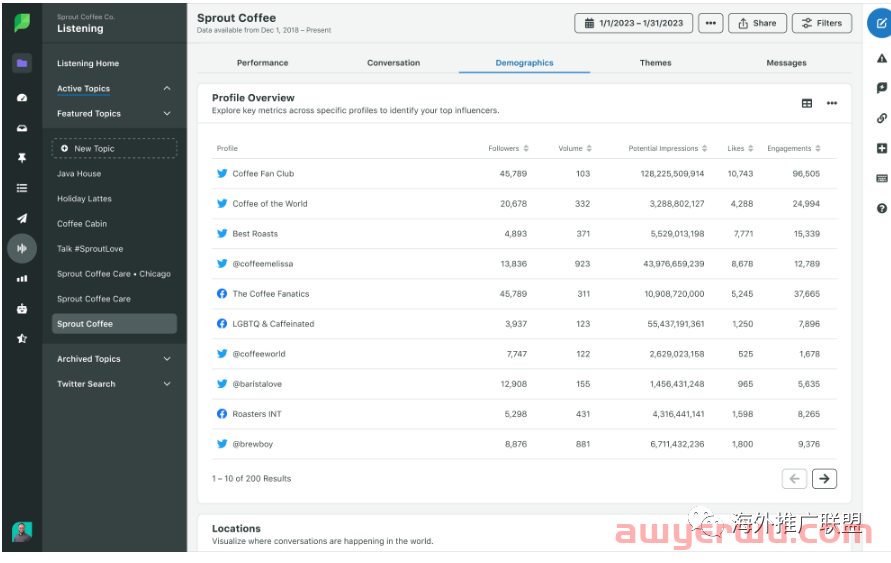891x563 pixels.
Task: Open the folder icon in left rail
Action: point(22,63)
